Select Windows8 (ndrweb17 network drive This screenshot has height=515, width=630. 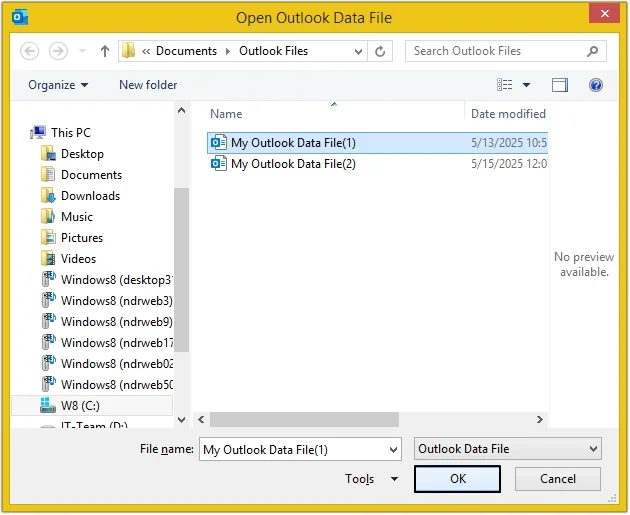pyautogui.click(x=117, y=343)
